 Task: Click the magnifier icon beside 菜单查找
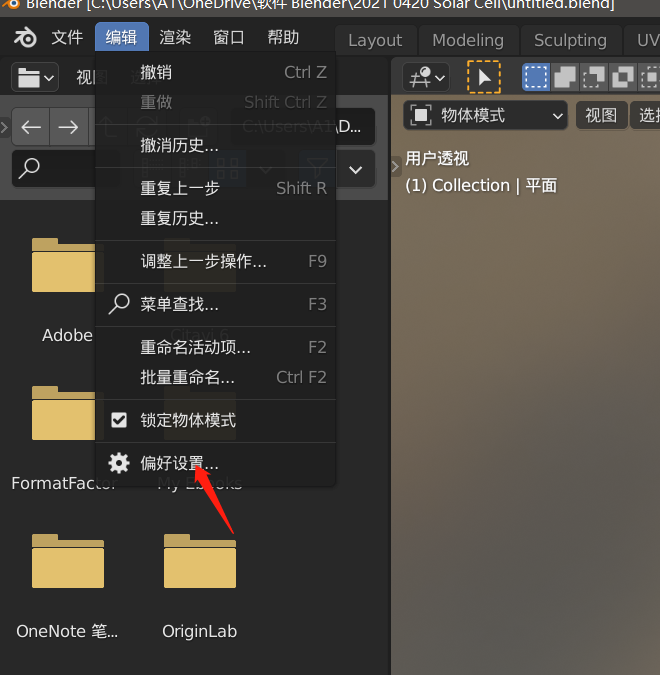pyautogui.click(x=119, y=304)
